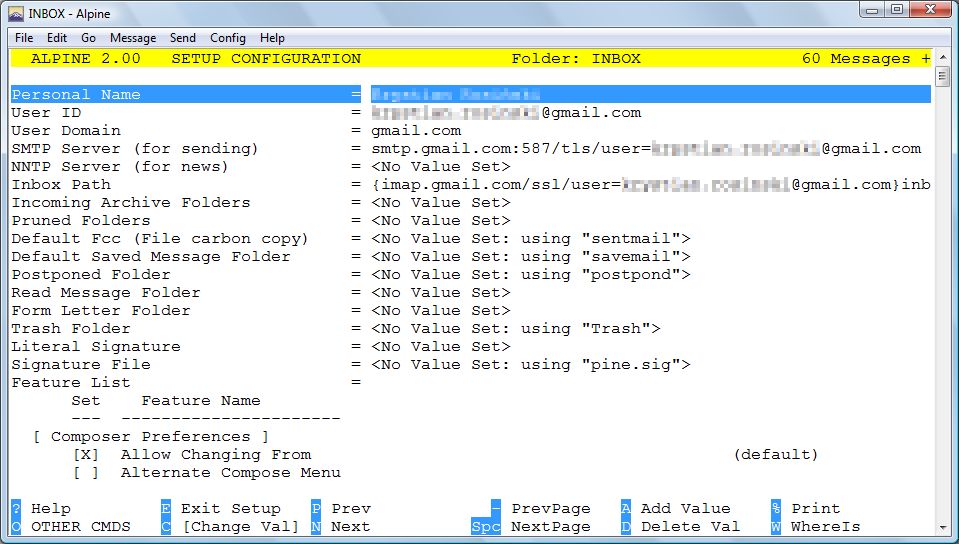Open the Help menu
Viewport: 959px width, 544px height.
[272, 38]
